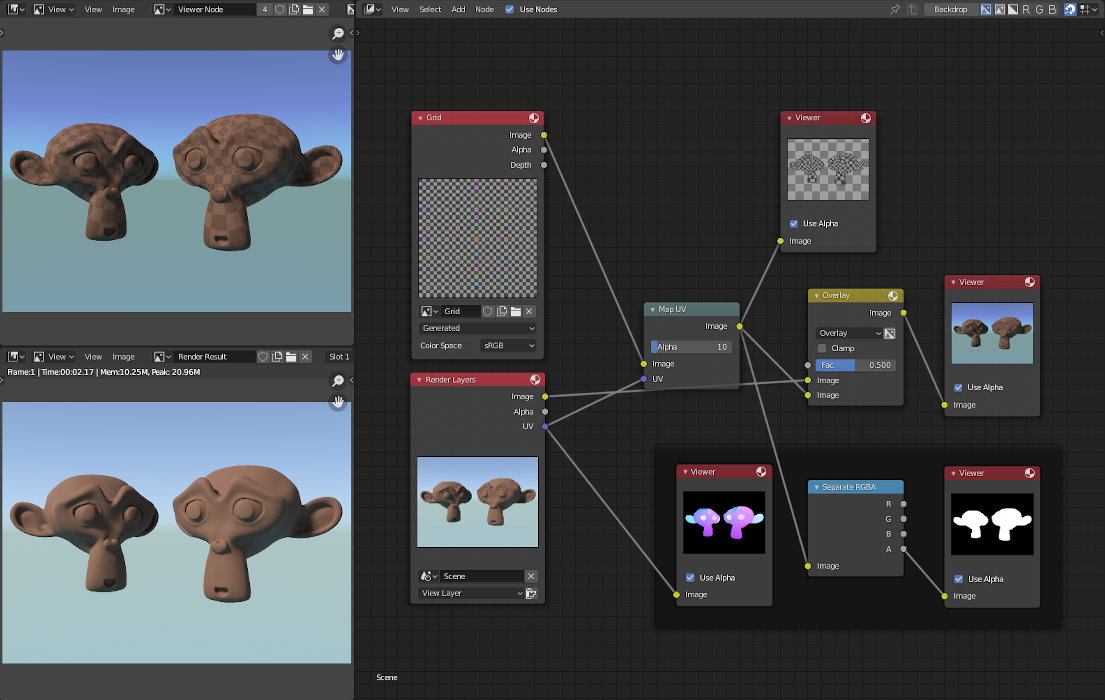Show only the red channel backdrop
The height and width of the screenshot is (700, 1105).
tap(1026, 9)
